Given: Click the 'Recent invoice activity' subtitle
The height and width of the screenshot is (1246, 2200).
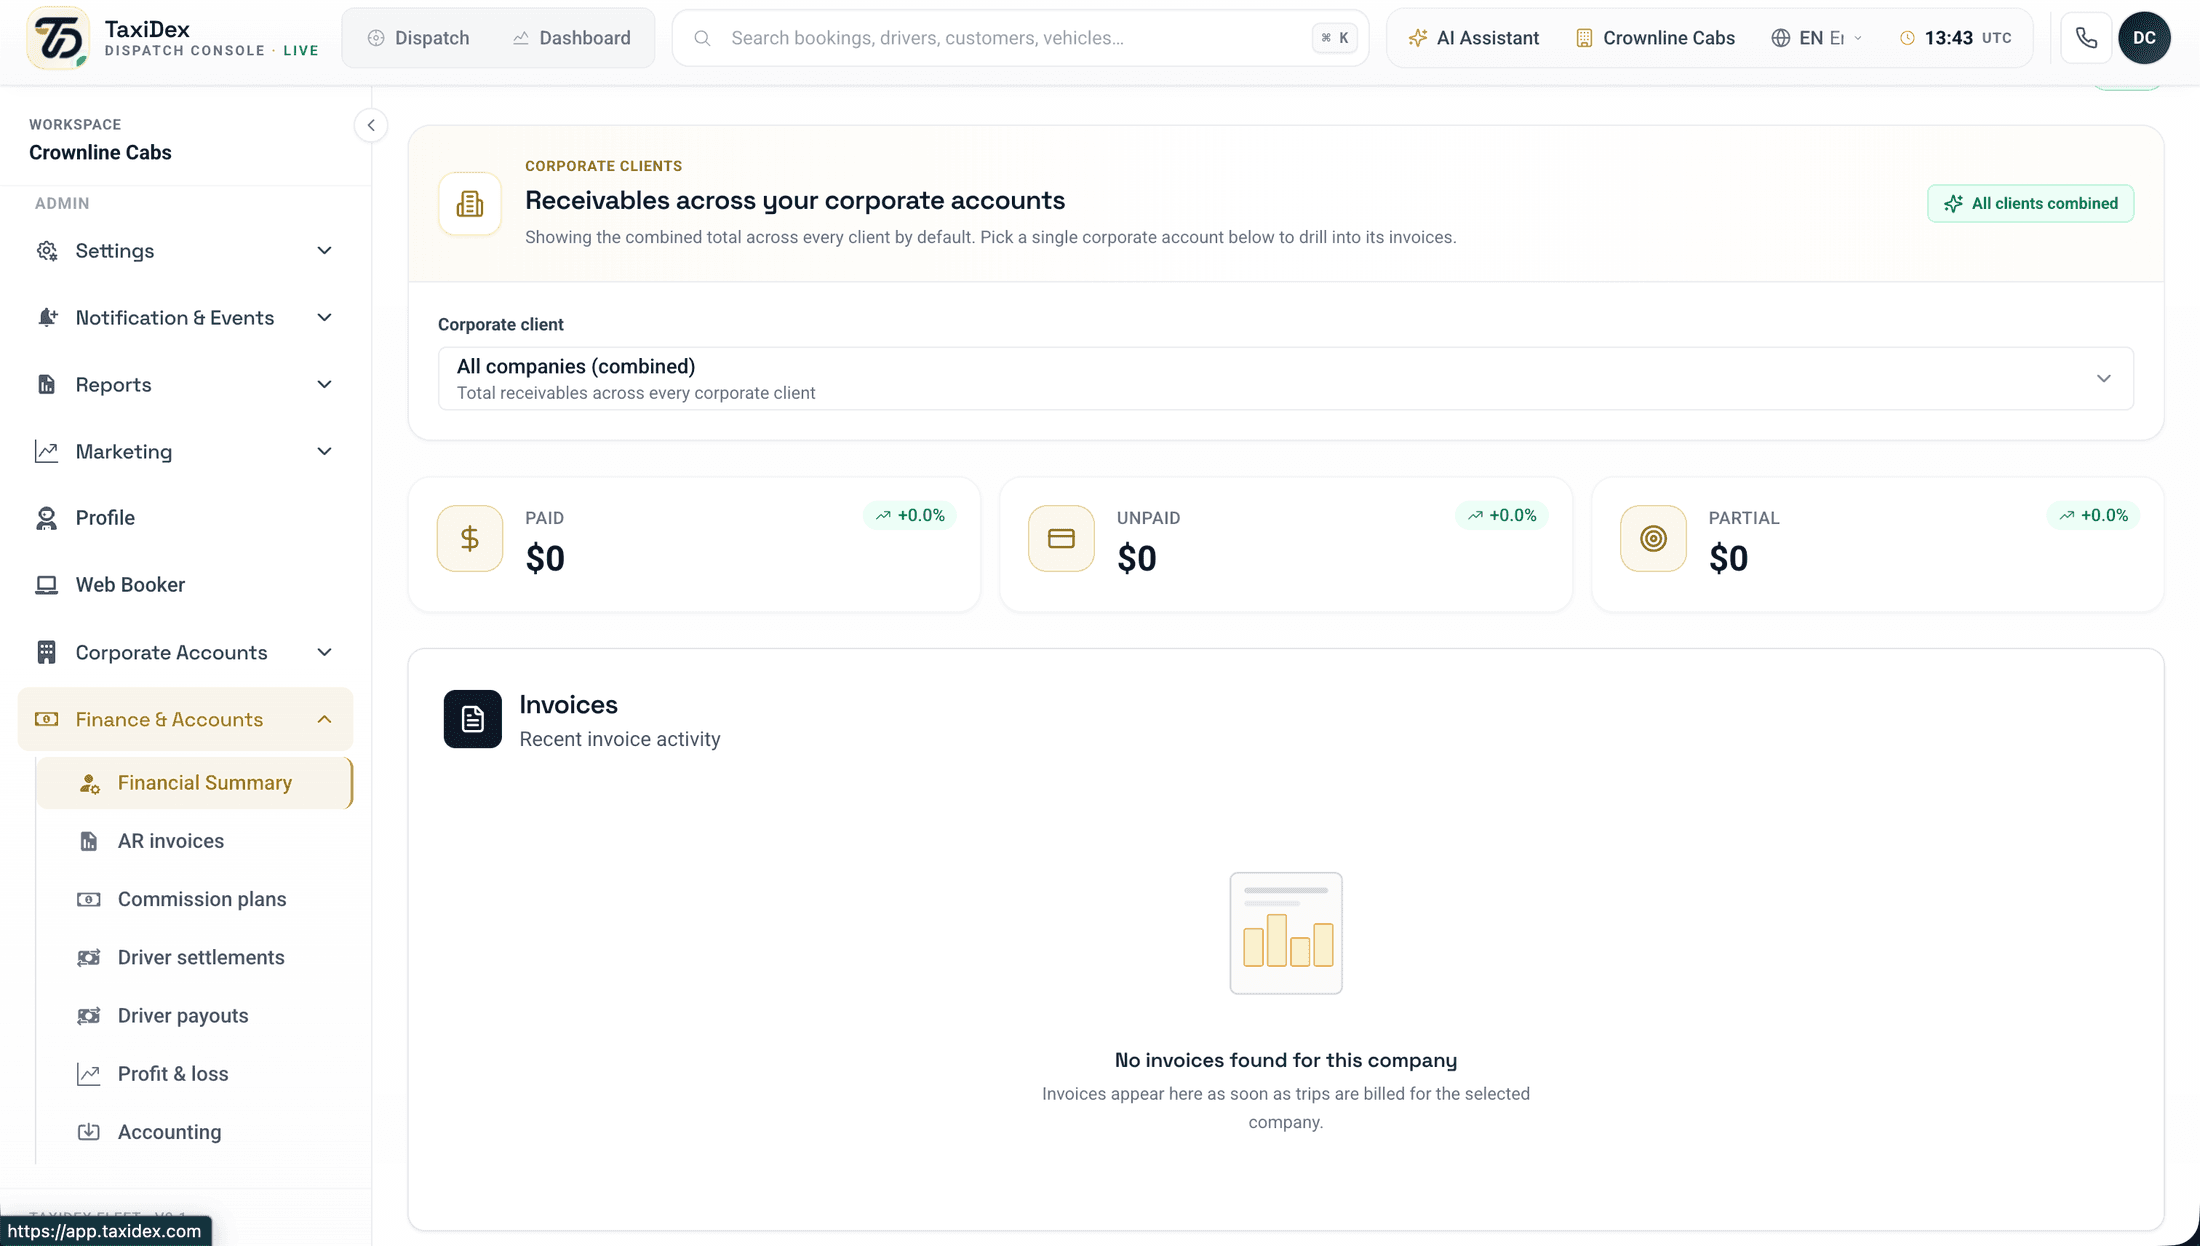Looking at the screenshot, I should 620,739.
